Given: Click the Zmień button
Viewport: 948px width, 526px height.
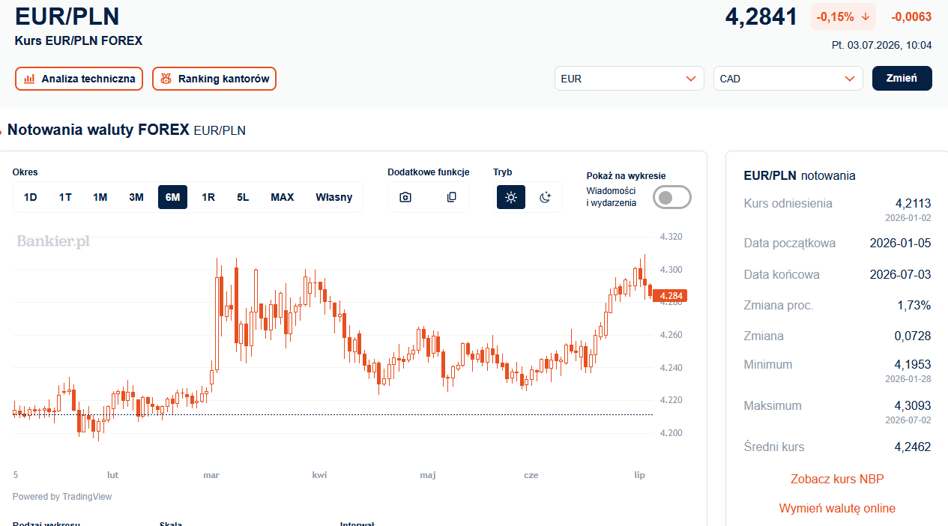Looking at the screenshot, I should [x=901, y=79].
